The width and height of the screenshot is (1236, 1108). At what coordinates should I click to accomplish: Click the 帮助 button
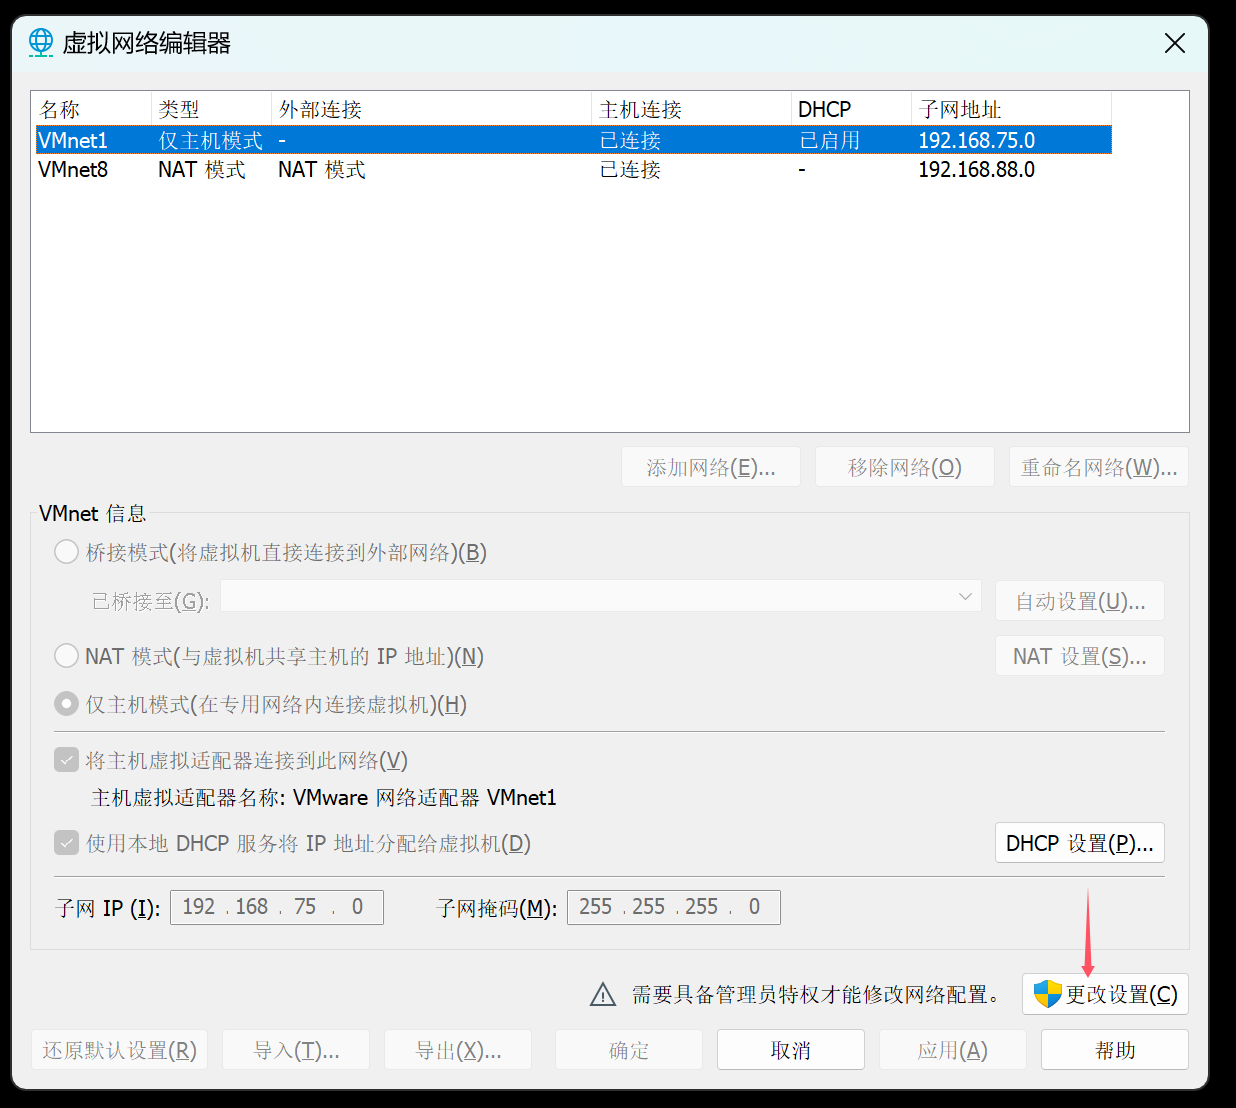click(1115, 1050)
